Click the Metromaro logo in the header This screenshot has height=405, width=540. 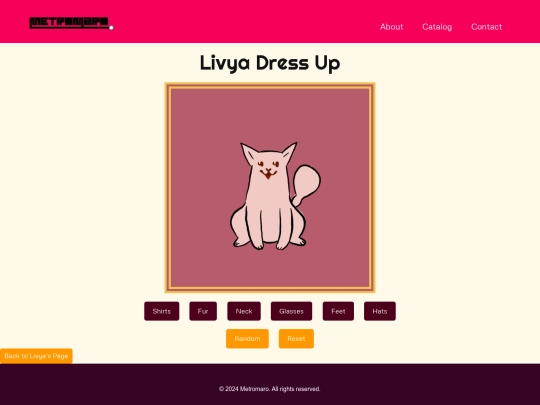coord(69,23)
